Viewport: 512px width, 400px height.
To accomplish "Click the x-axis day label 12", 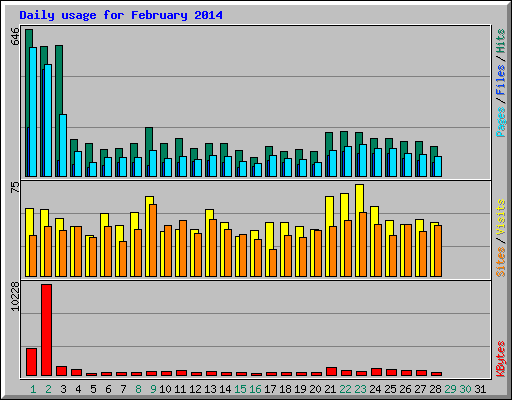I will coord(195,389).
